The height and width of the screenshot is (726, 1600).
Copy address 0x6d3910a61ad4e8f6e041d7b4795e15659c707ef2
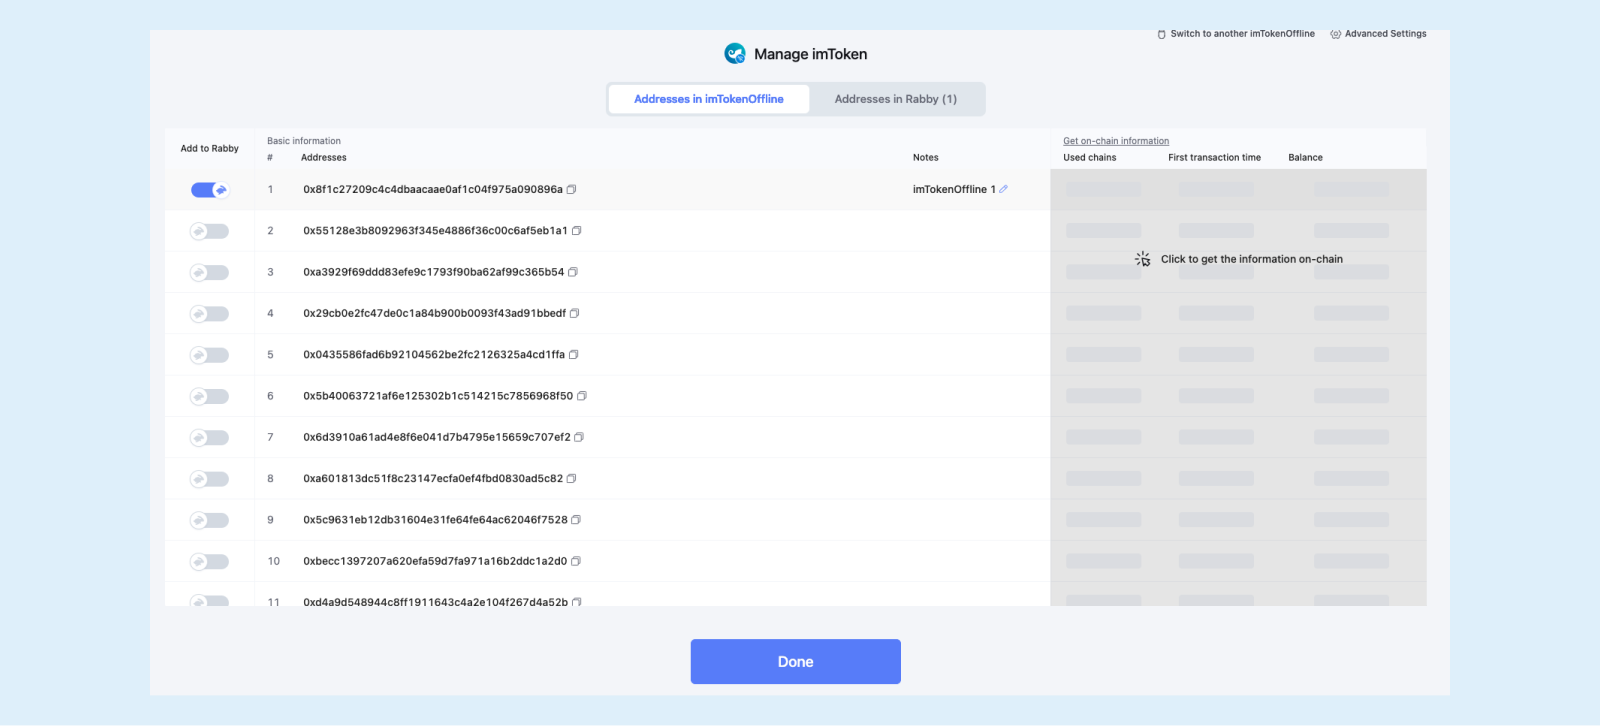579,437
